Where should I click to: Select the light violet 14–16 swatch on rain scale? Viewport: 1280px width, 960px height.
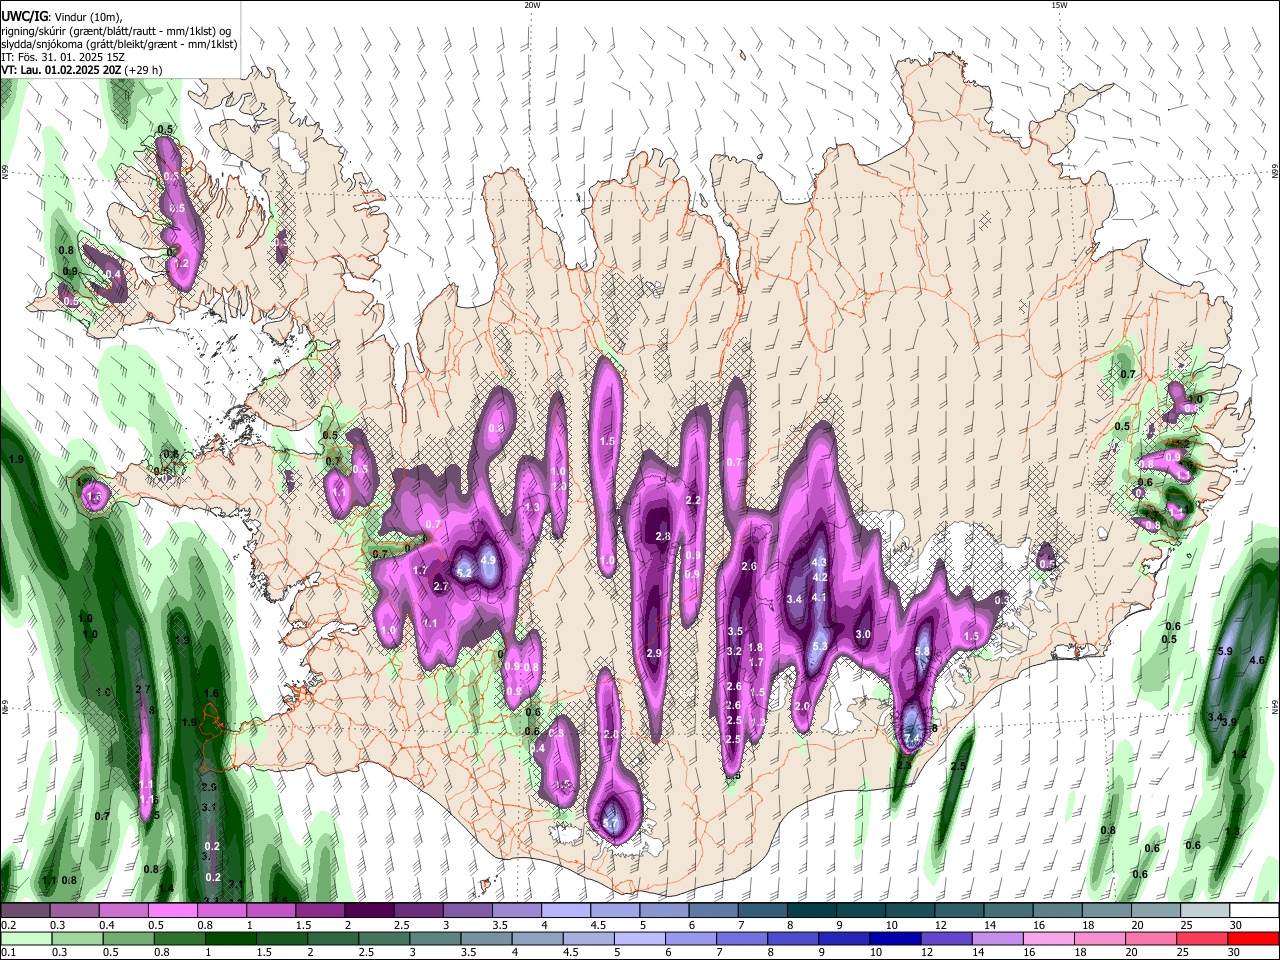[997, 938]
